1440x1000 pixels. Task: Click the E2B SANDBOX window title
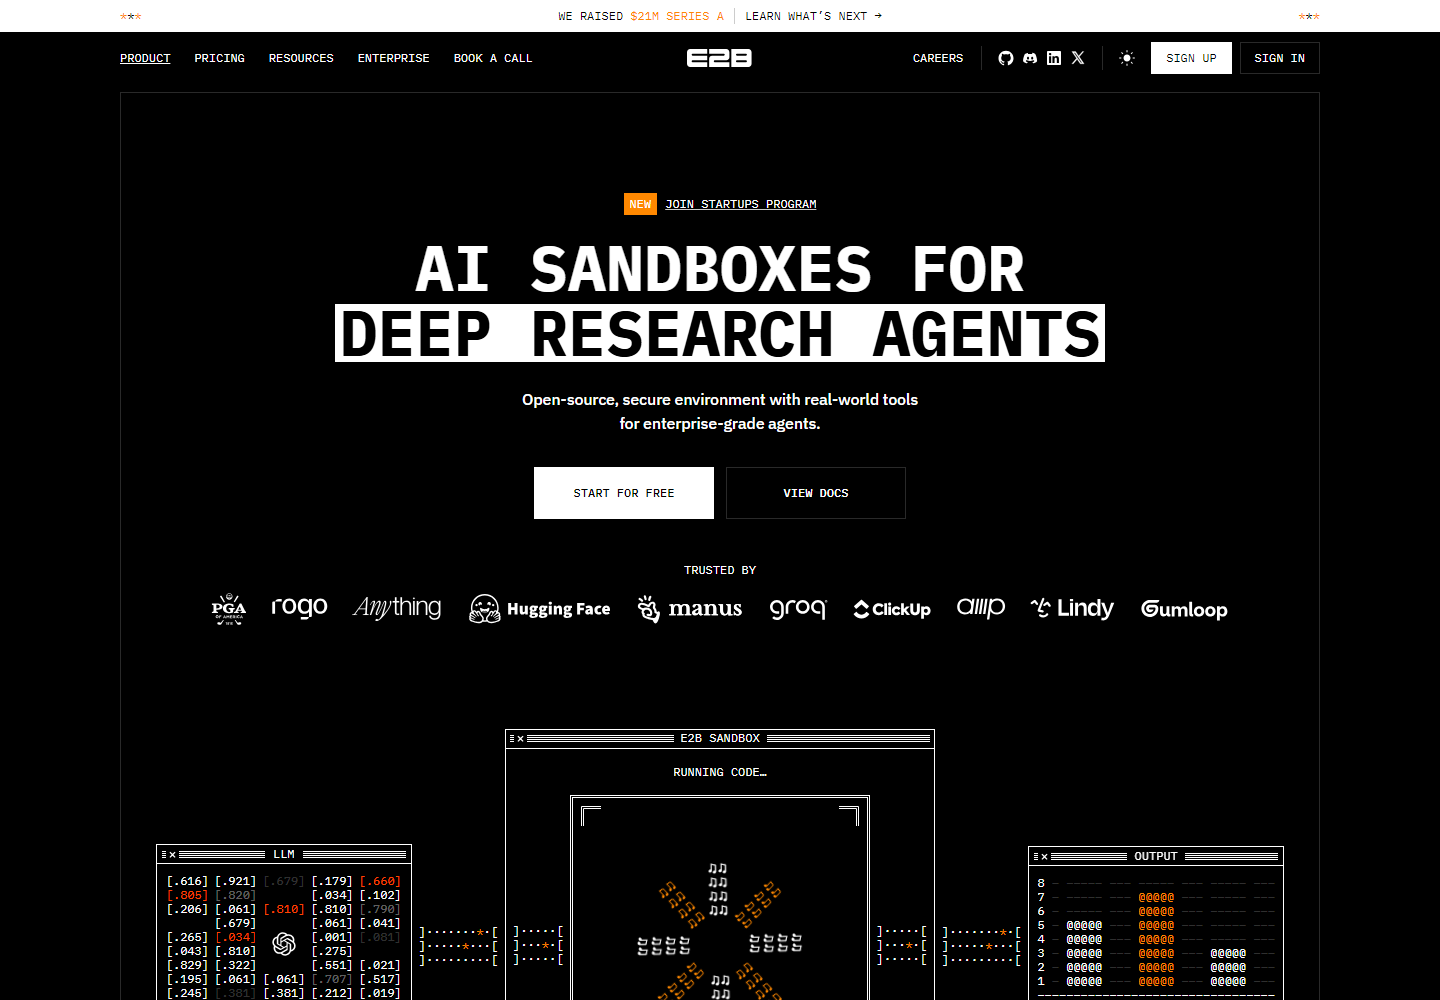tap(720, 738)
